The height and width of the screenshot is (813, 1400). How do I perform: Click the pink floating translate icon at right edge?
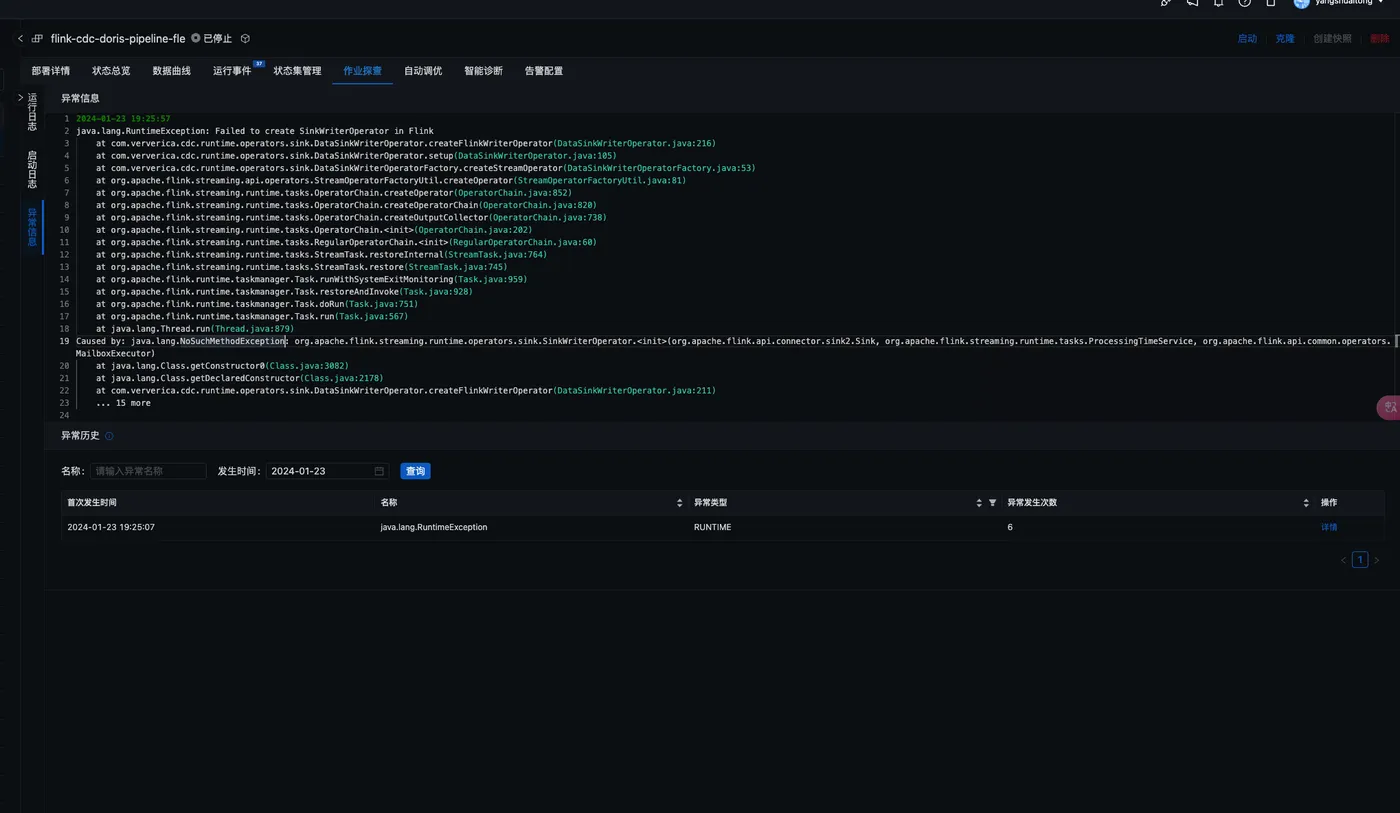[x=1389, y=407]
